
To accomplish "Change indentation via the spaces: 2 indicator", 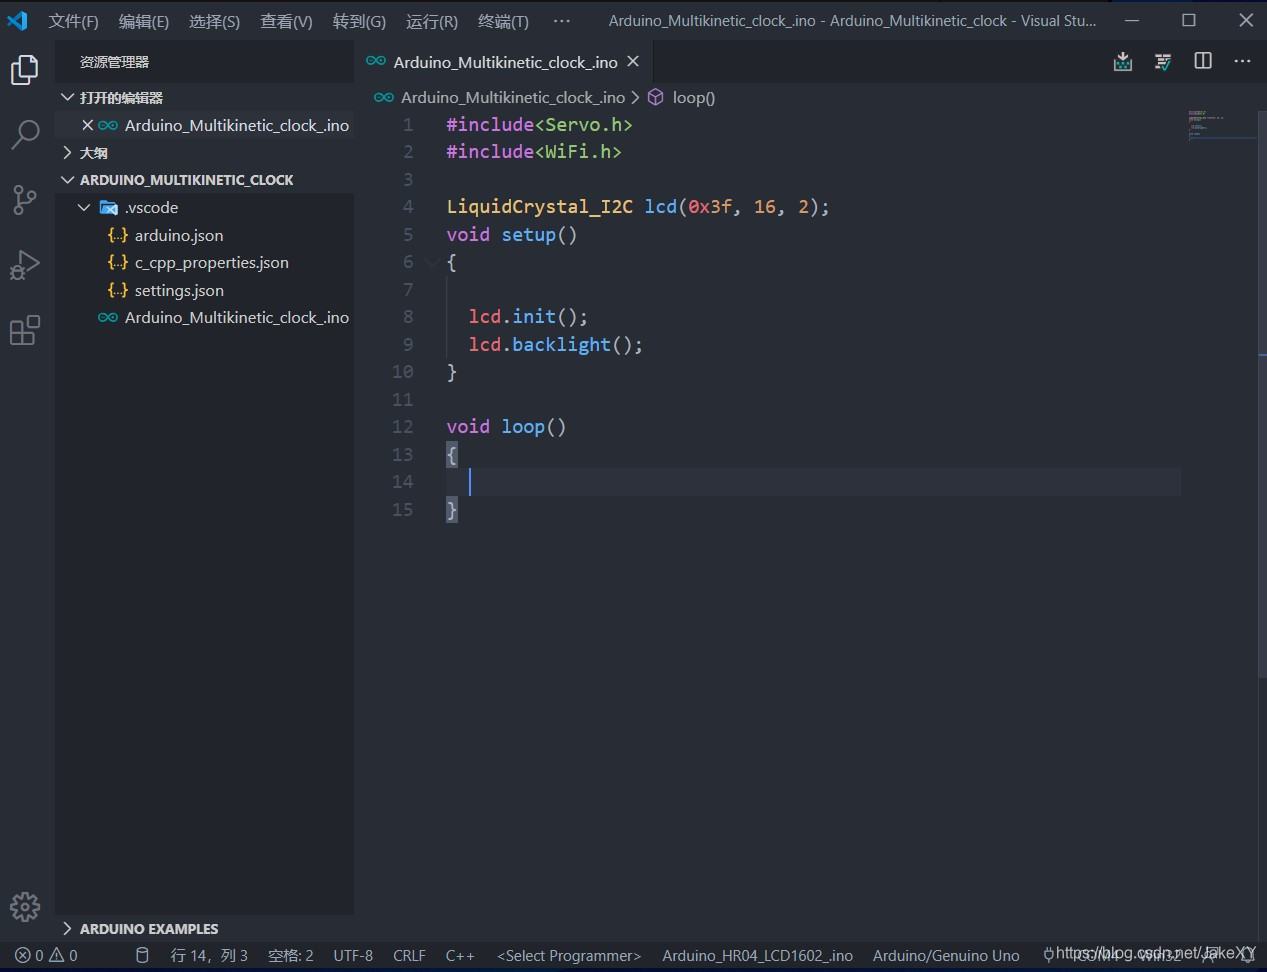I will 291,955.
